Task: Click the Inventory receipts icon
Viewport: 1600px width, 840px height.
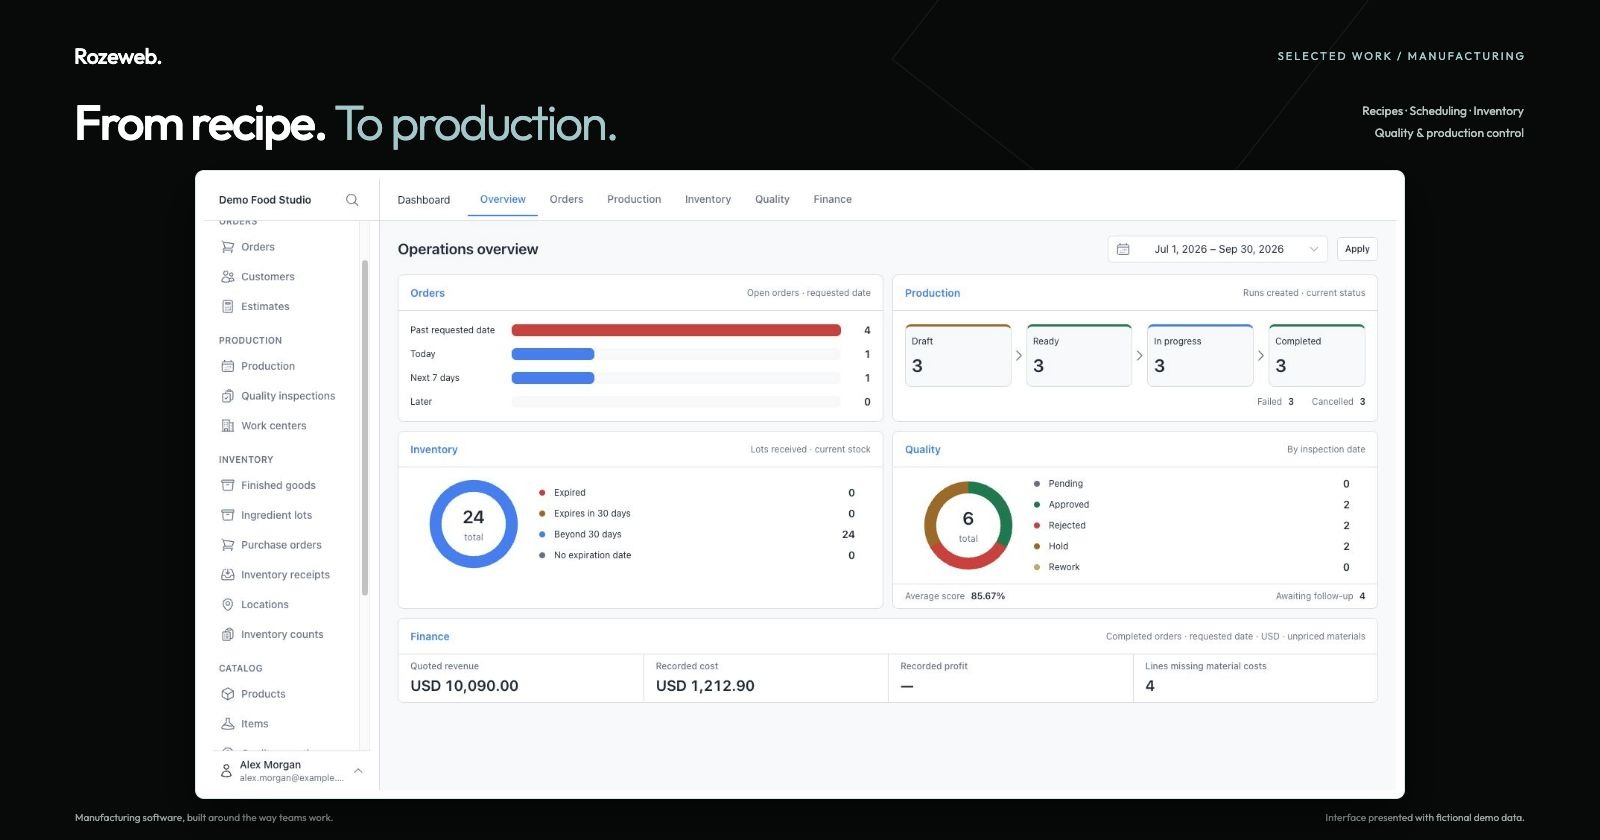Action: click(228, 575)
